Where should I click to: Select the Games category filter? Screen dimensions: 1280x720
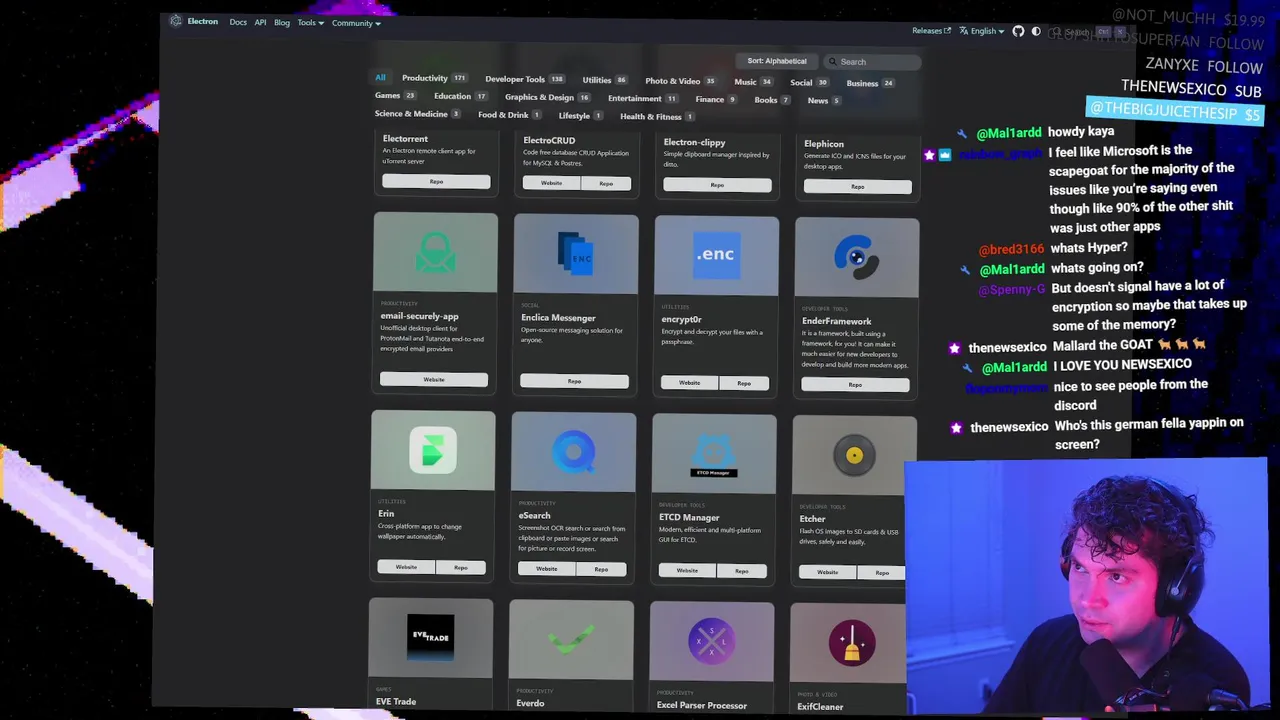tap(395, 95)
